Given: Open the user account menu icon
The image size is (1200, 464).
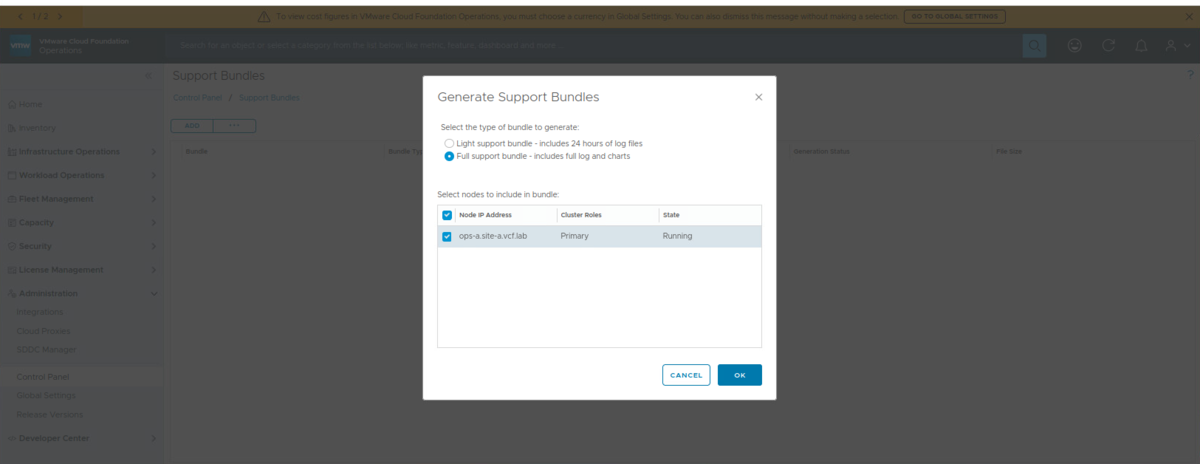Looking at the screenshot, I should coord(1173,46).
